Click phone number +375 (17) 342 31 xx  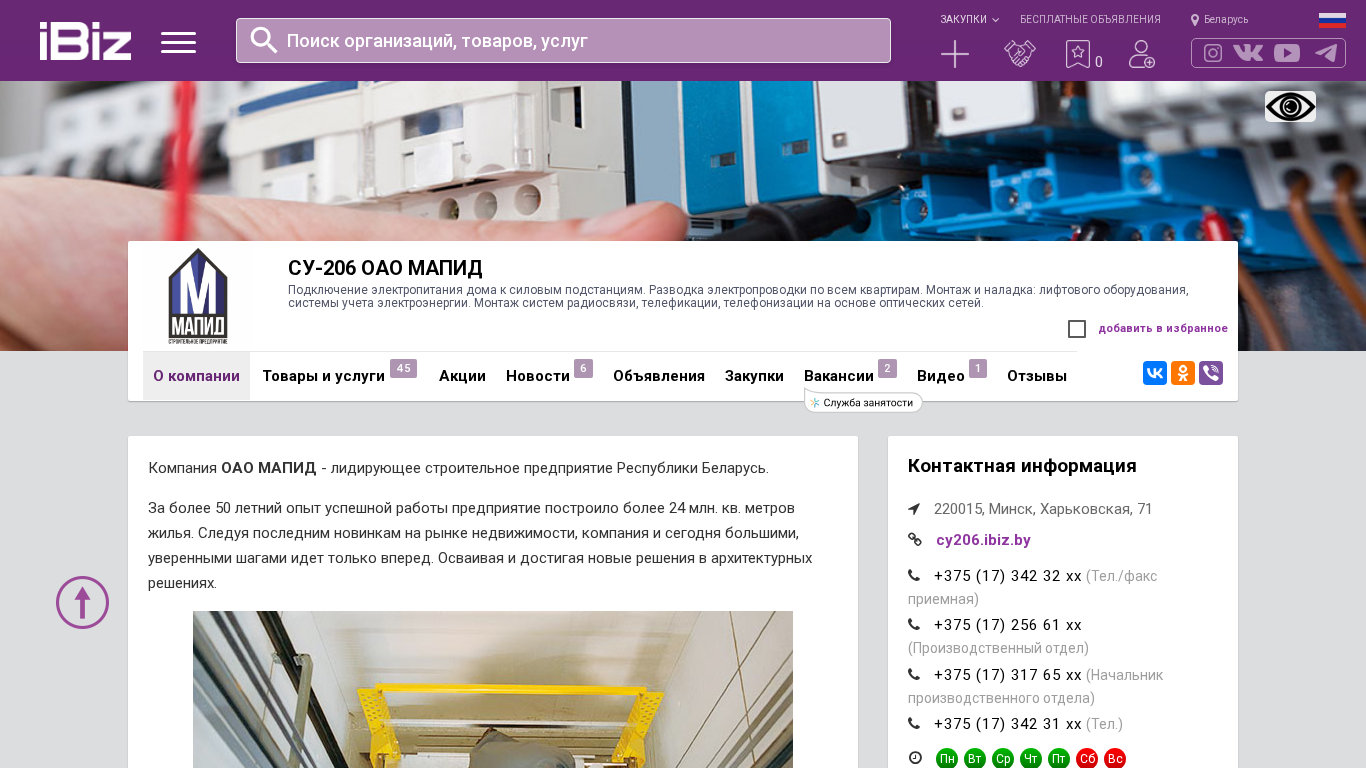click(1008, 724)
